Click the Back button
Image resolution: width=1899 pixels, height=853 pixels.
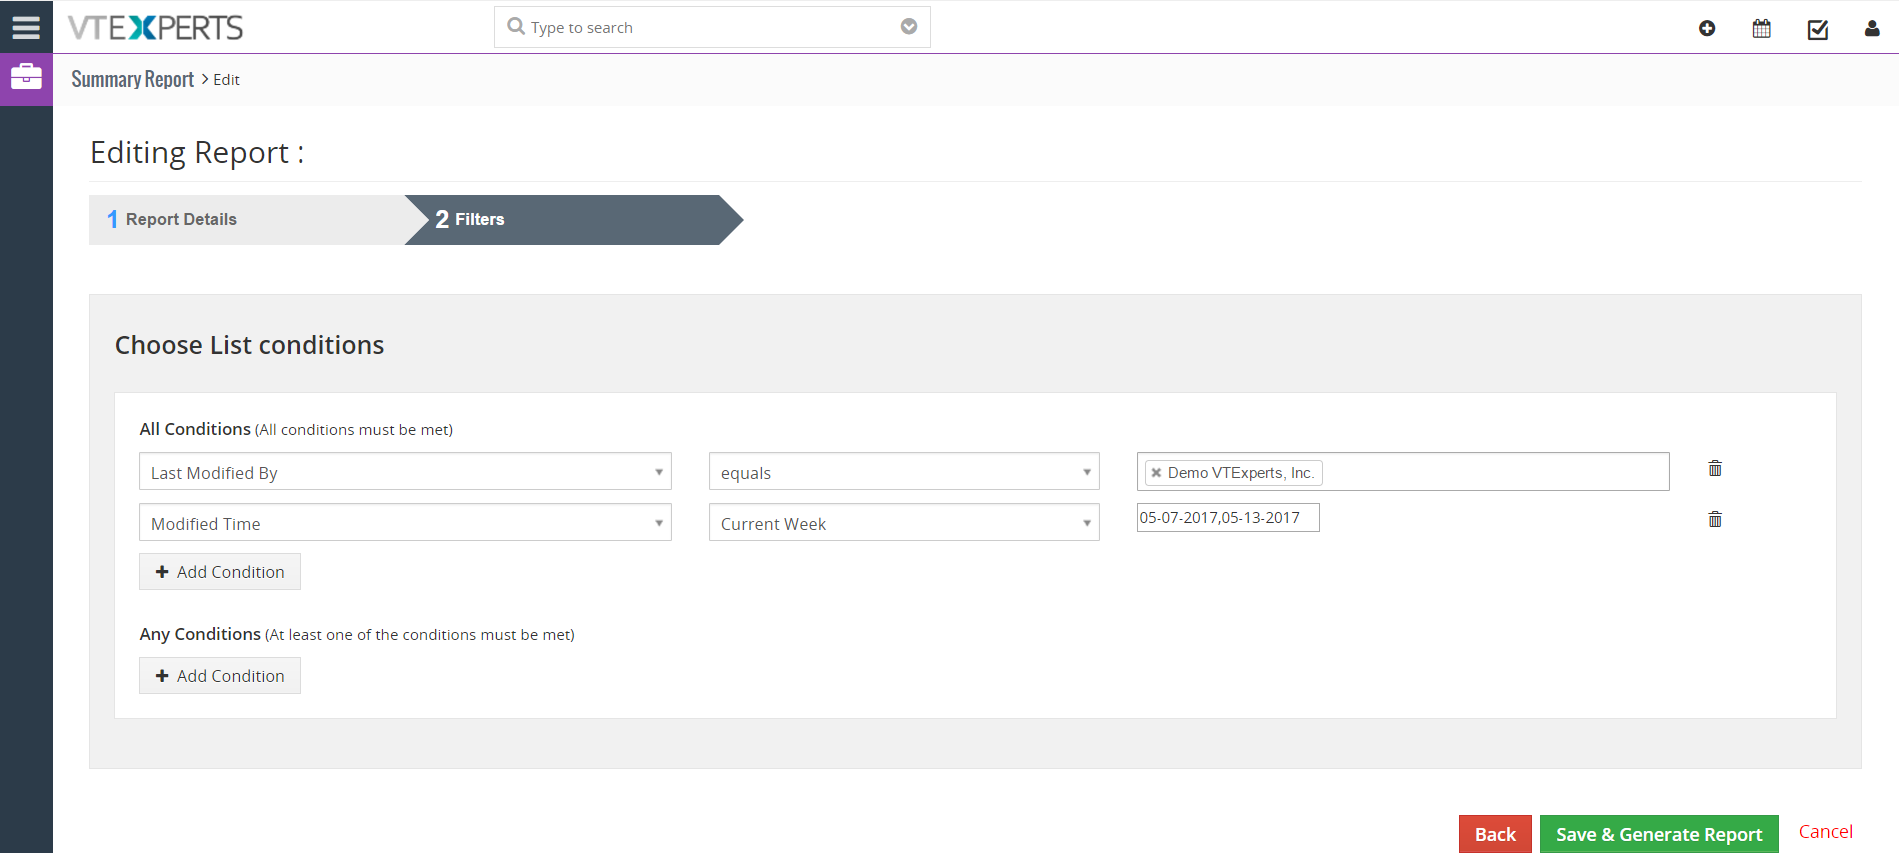click(x=1495, y=834)
